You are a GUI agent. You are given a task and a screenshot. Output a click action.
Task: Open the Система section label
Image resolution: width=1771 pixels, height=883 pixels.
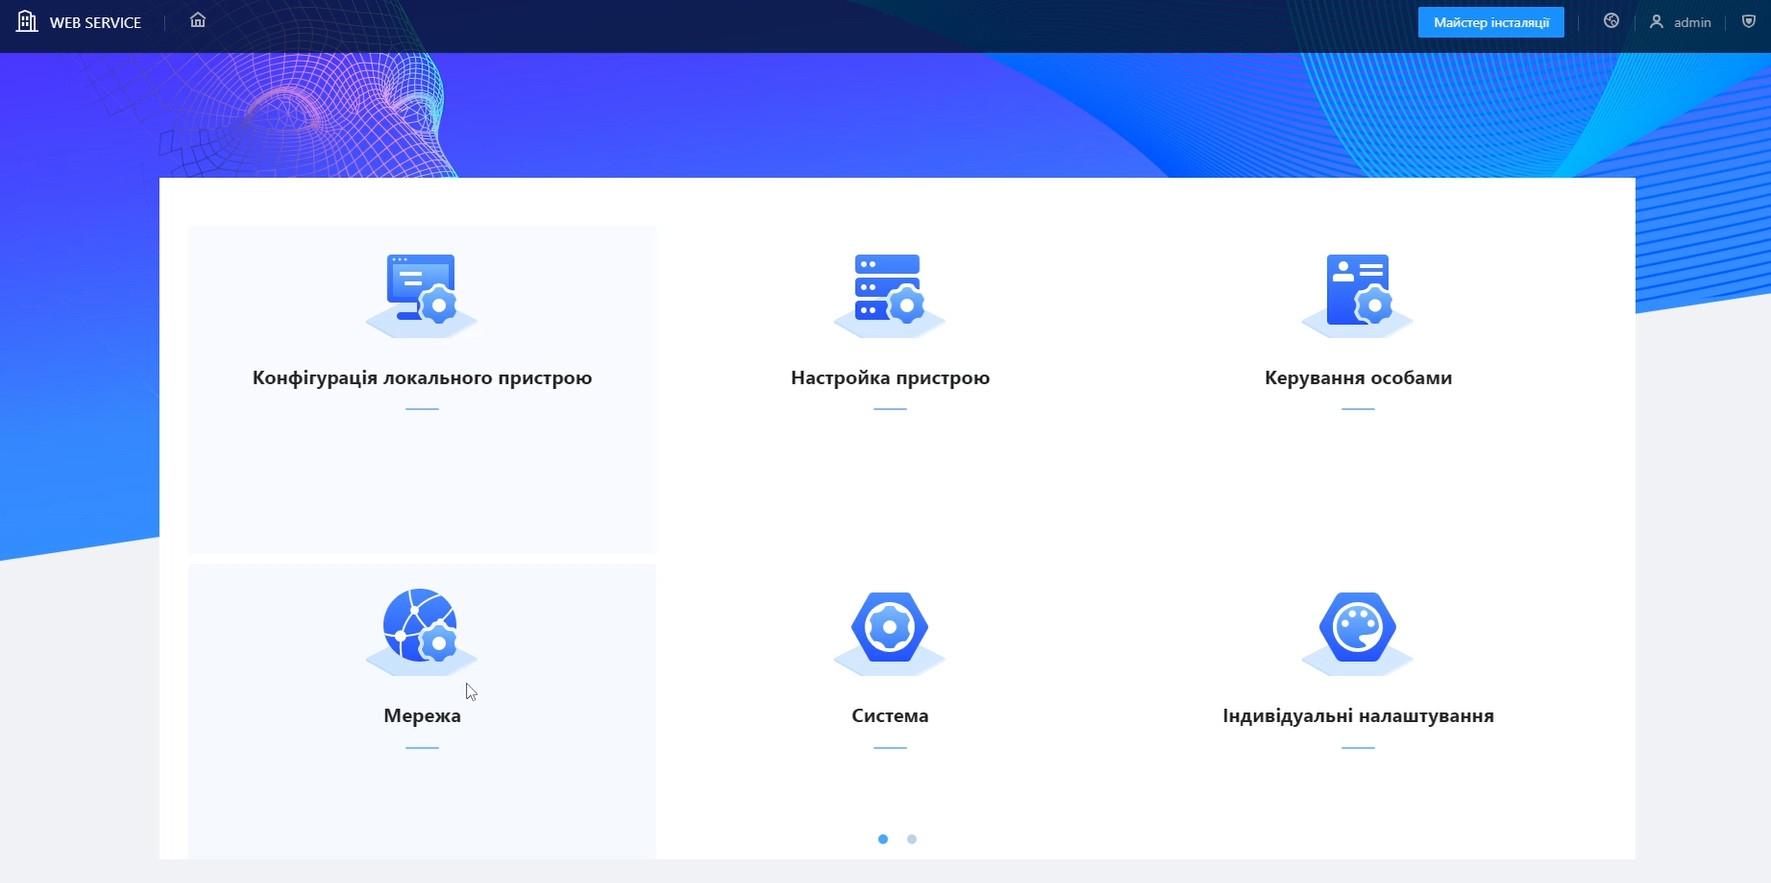coord(890,716)
